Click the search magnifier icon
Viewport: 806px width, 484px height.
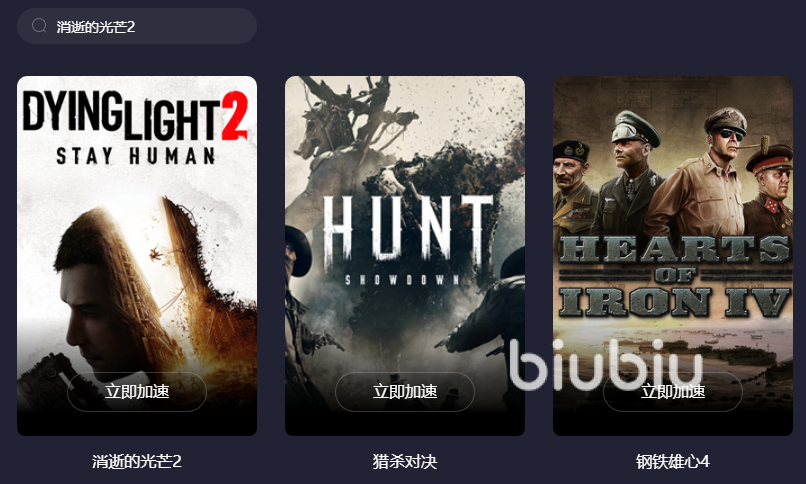pos(39,26)
